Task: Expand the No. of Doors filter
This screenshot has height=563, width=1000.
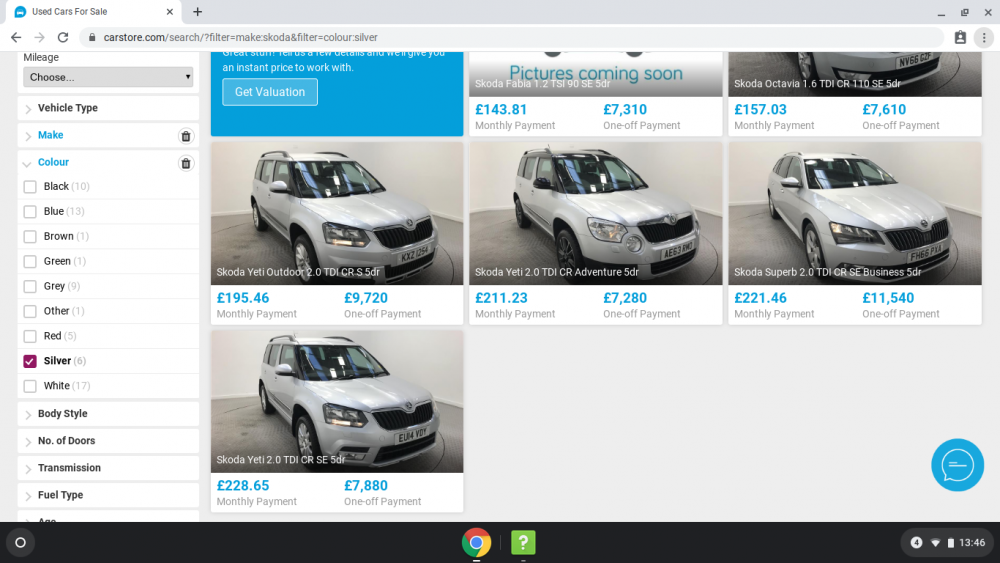Action: click(108, 441)
